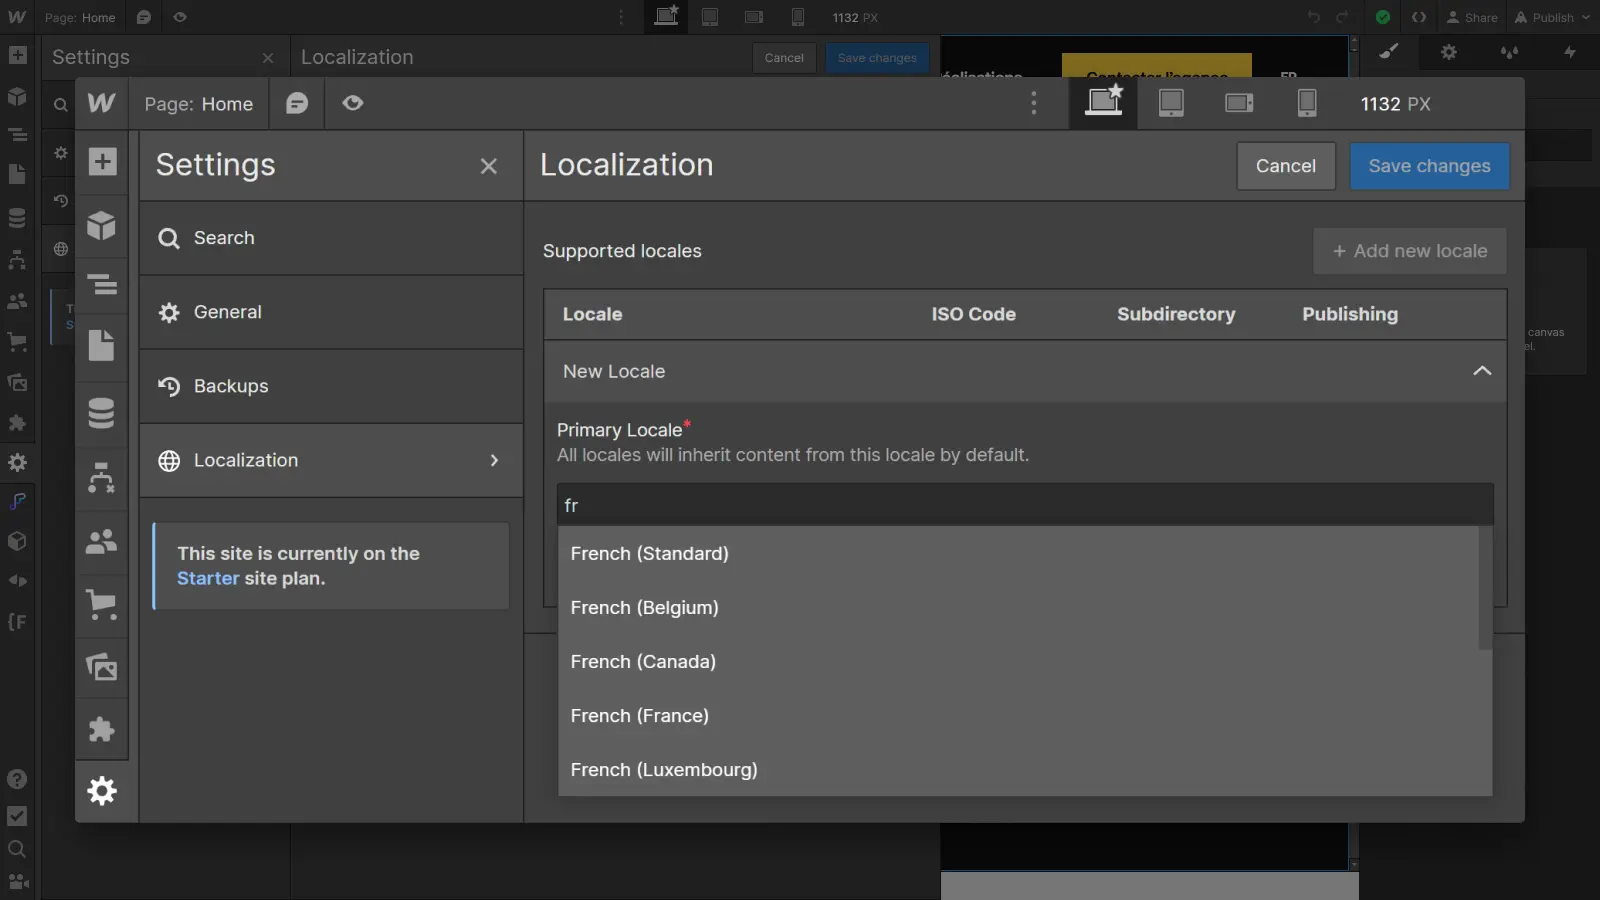The height and width of the screenshot is (900, 1600).
Task: Click the {F icon in the background sidebar
Action: point(17,622)
